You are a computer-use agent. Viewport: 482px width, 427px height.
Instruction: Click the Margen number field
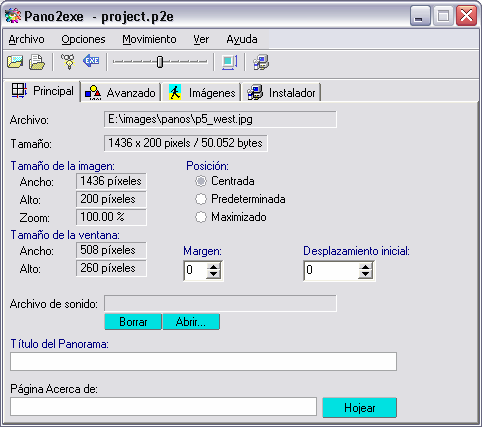196,270
